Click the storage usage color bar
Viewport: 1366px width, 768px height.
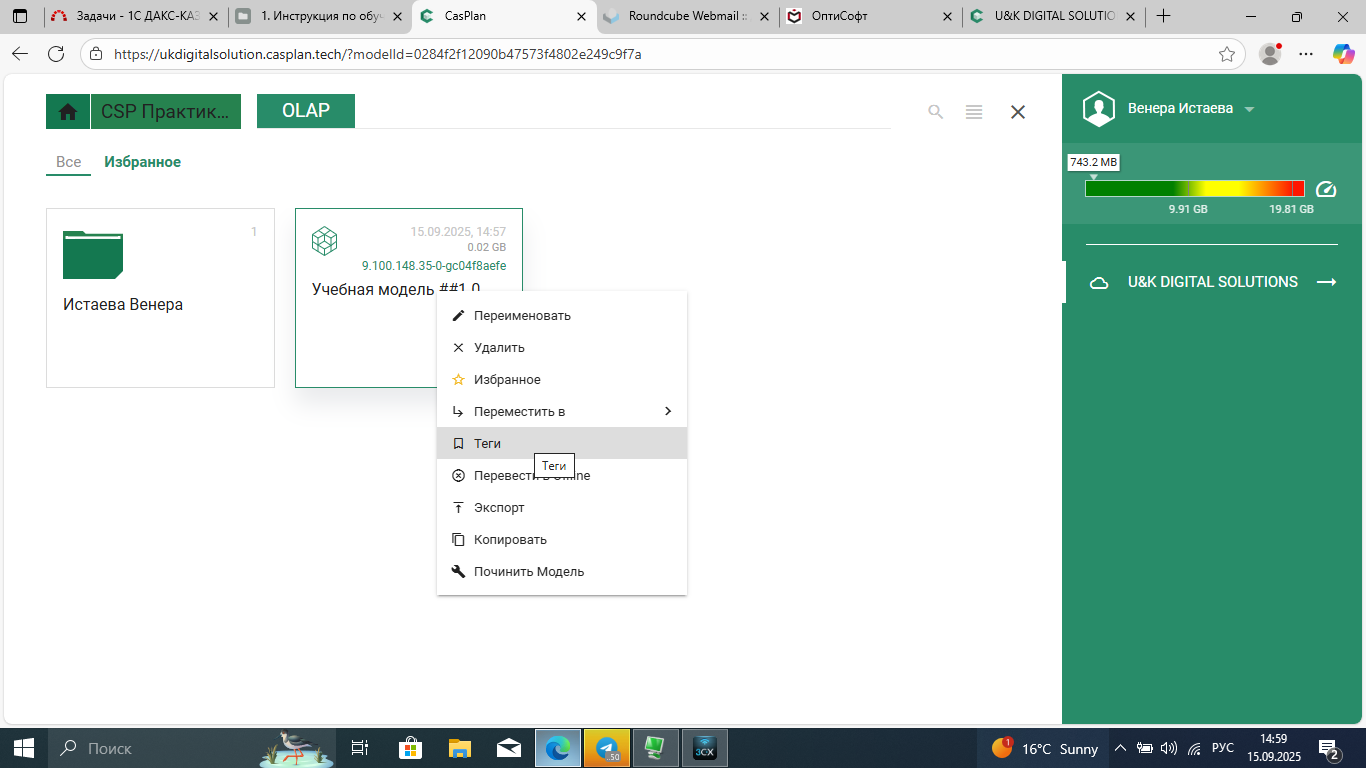tap(1194, 188)
